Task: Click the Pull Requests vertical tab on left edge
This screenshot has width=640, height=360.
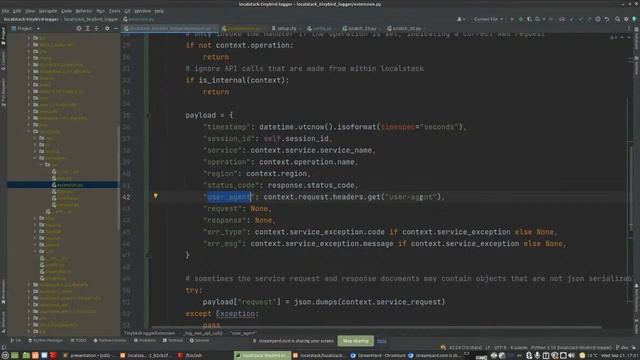Action: coord(3,92)
